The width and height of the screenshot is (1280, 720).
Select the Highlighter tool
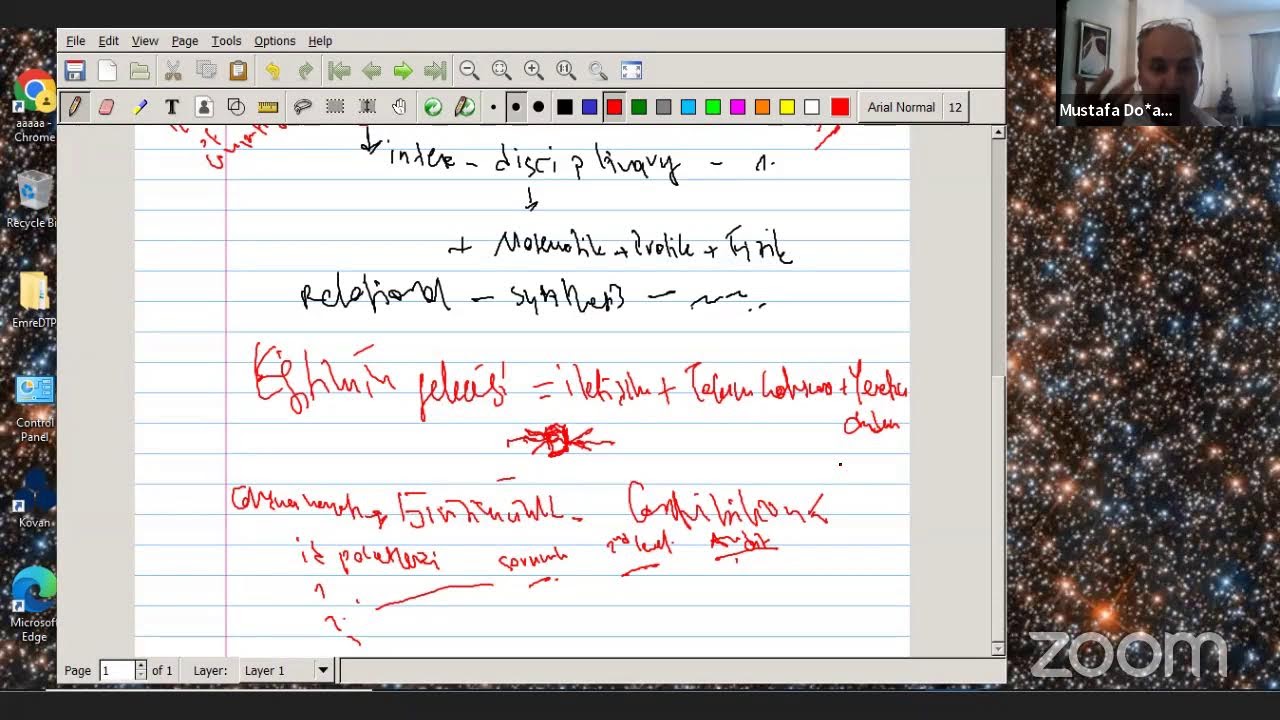[x=140, y=107]
